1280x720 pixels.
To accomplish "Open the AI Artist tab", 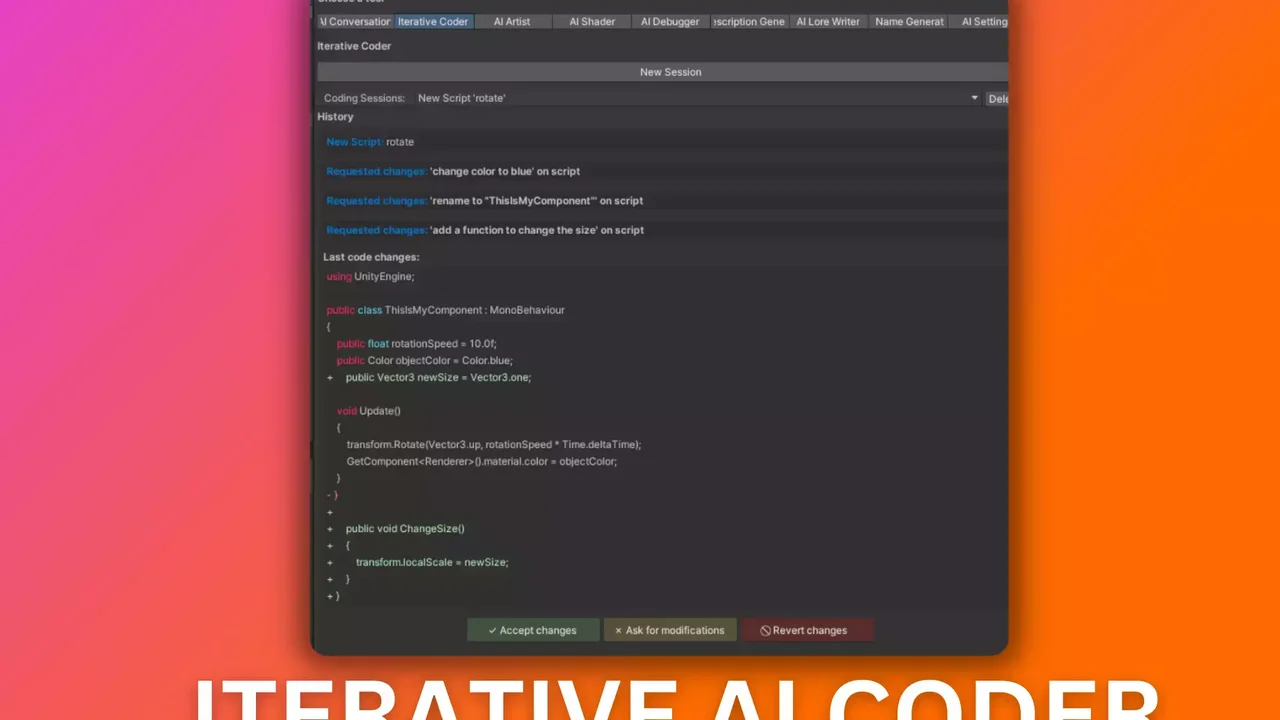I will 512,21.
